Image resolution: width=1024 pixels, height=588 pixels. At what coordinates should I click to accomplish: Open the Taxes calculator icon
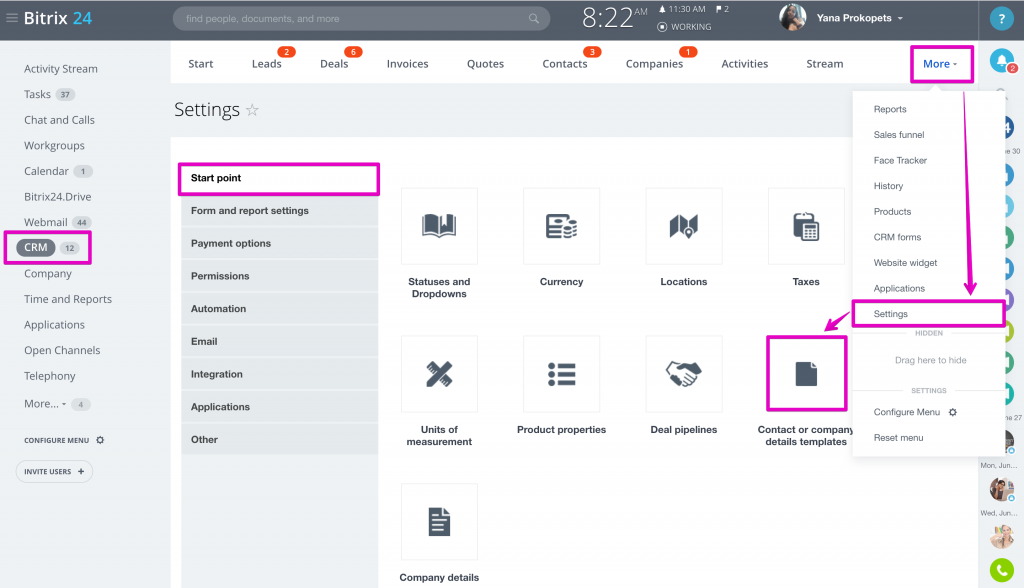806,226
